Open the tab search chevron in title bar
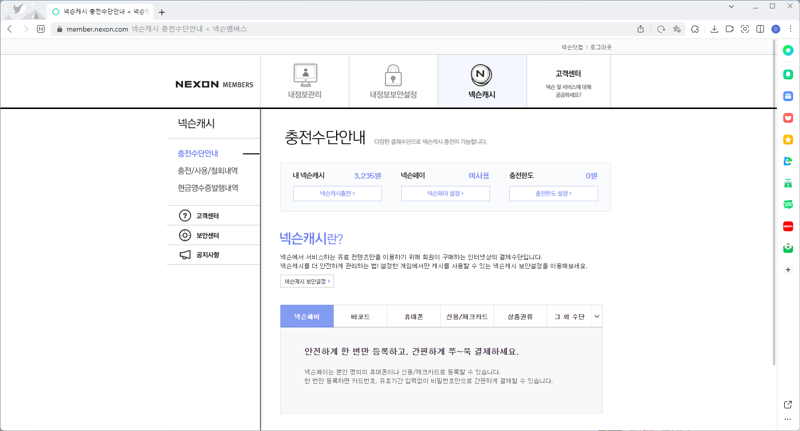This screenshot has height=431, width=800. (x=731, y=7)
